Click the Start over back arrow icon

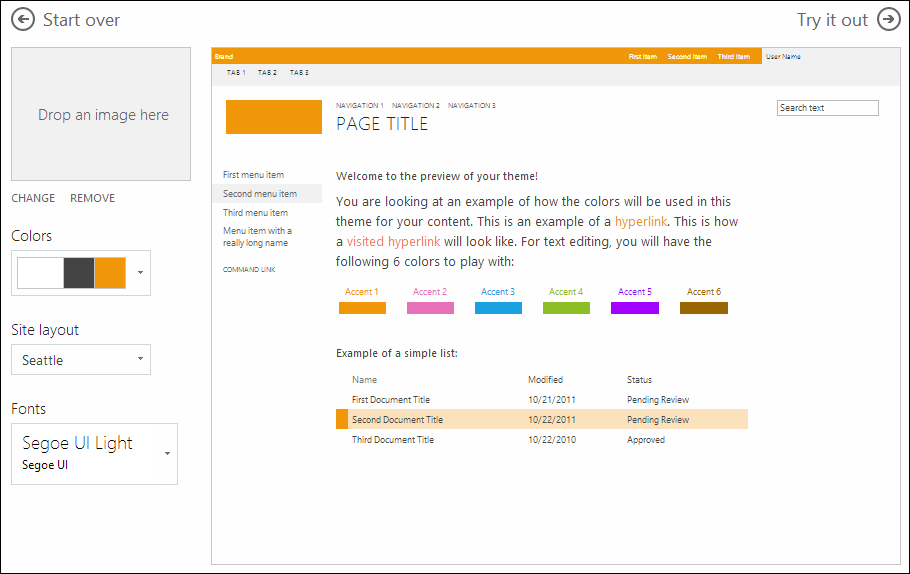click(x=23, y=20)
